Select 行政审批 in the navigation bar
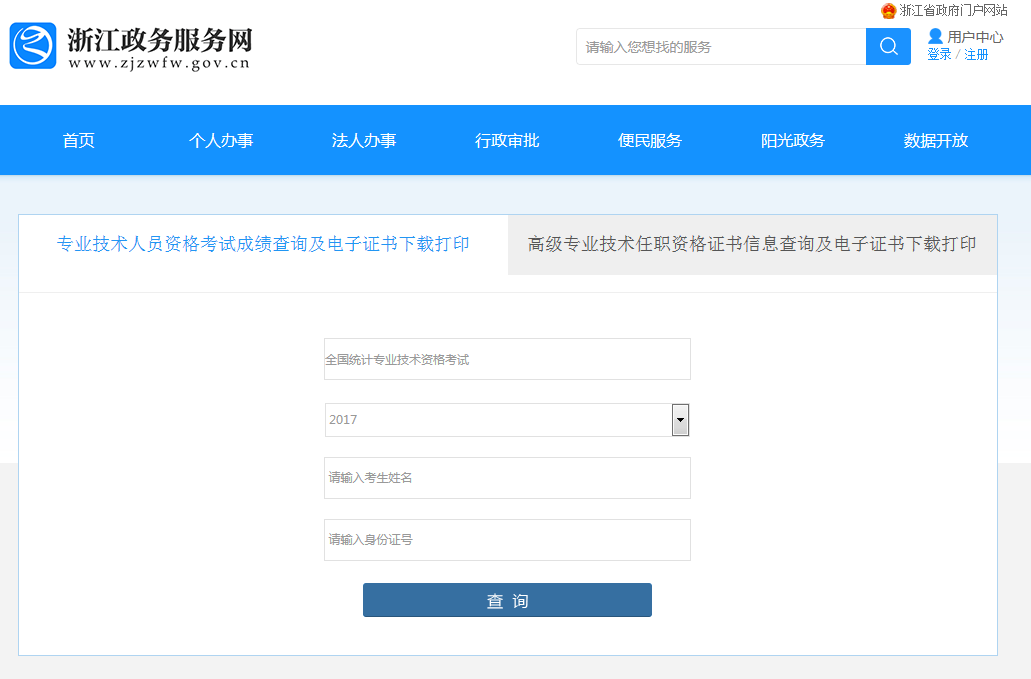The height and width of the screenshot is (679, 1031). coord(507,141)
